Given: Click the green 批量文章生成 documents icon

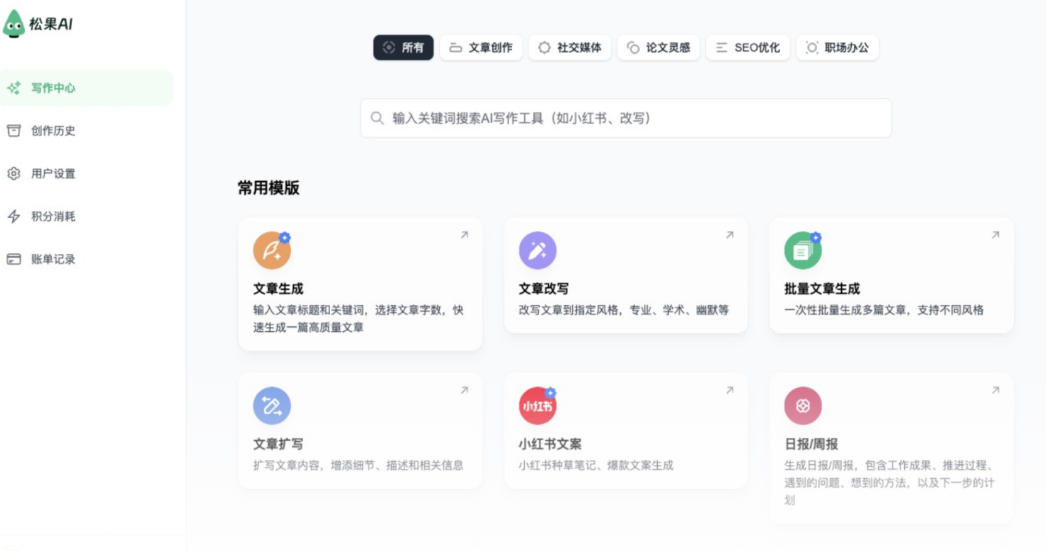Looking at the screenshot, I should pyautogui.click(x=803, y=250).
